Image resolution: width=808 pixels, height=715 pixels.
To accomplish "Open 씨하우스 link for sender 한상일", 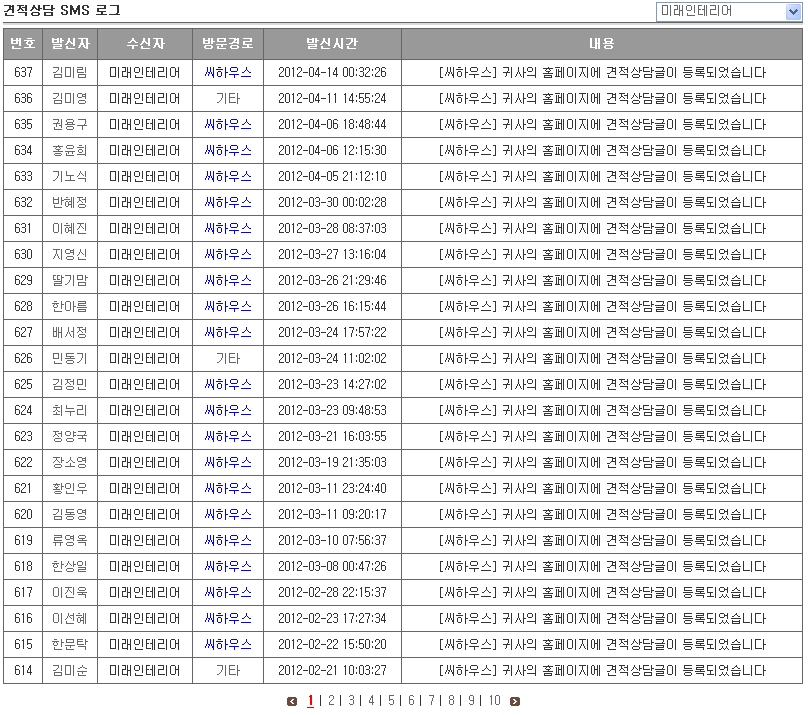I will [228, 567].
